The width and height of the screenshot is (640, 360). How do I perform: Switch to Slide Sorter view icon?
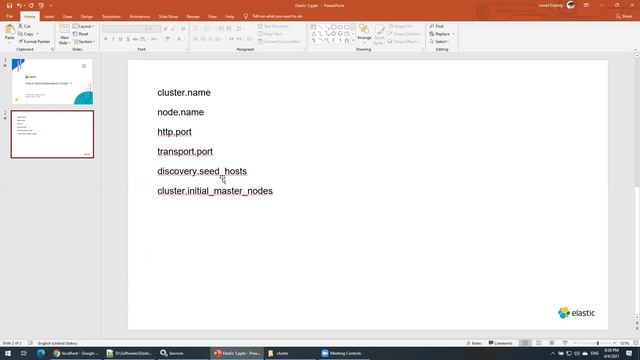538,343
